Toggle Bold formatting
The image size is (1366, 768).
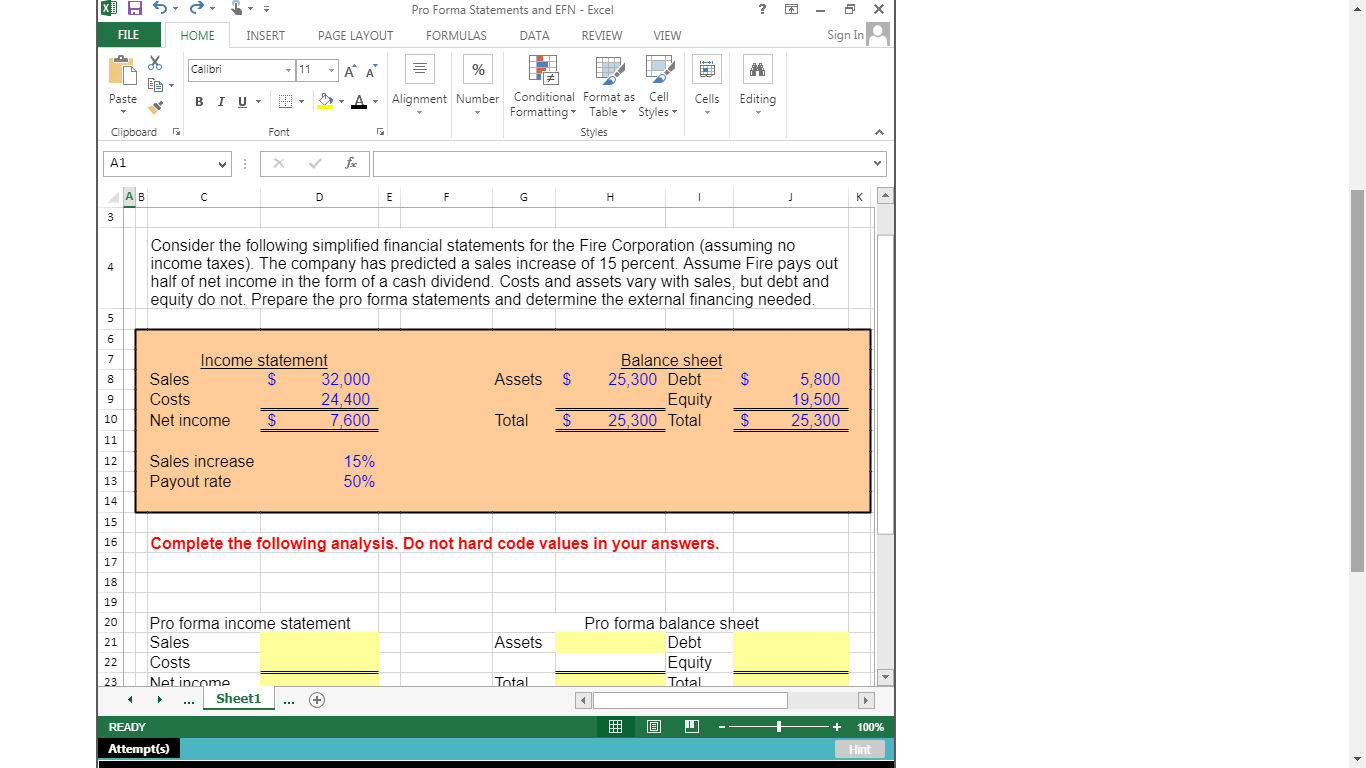pos(198,102)
